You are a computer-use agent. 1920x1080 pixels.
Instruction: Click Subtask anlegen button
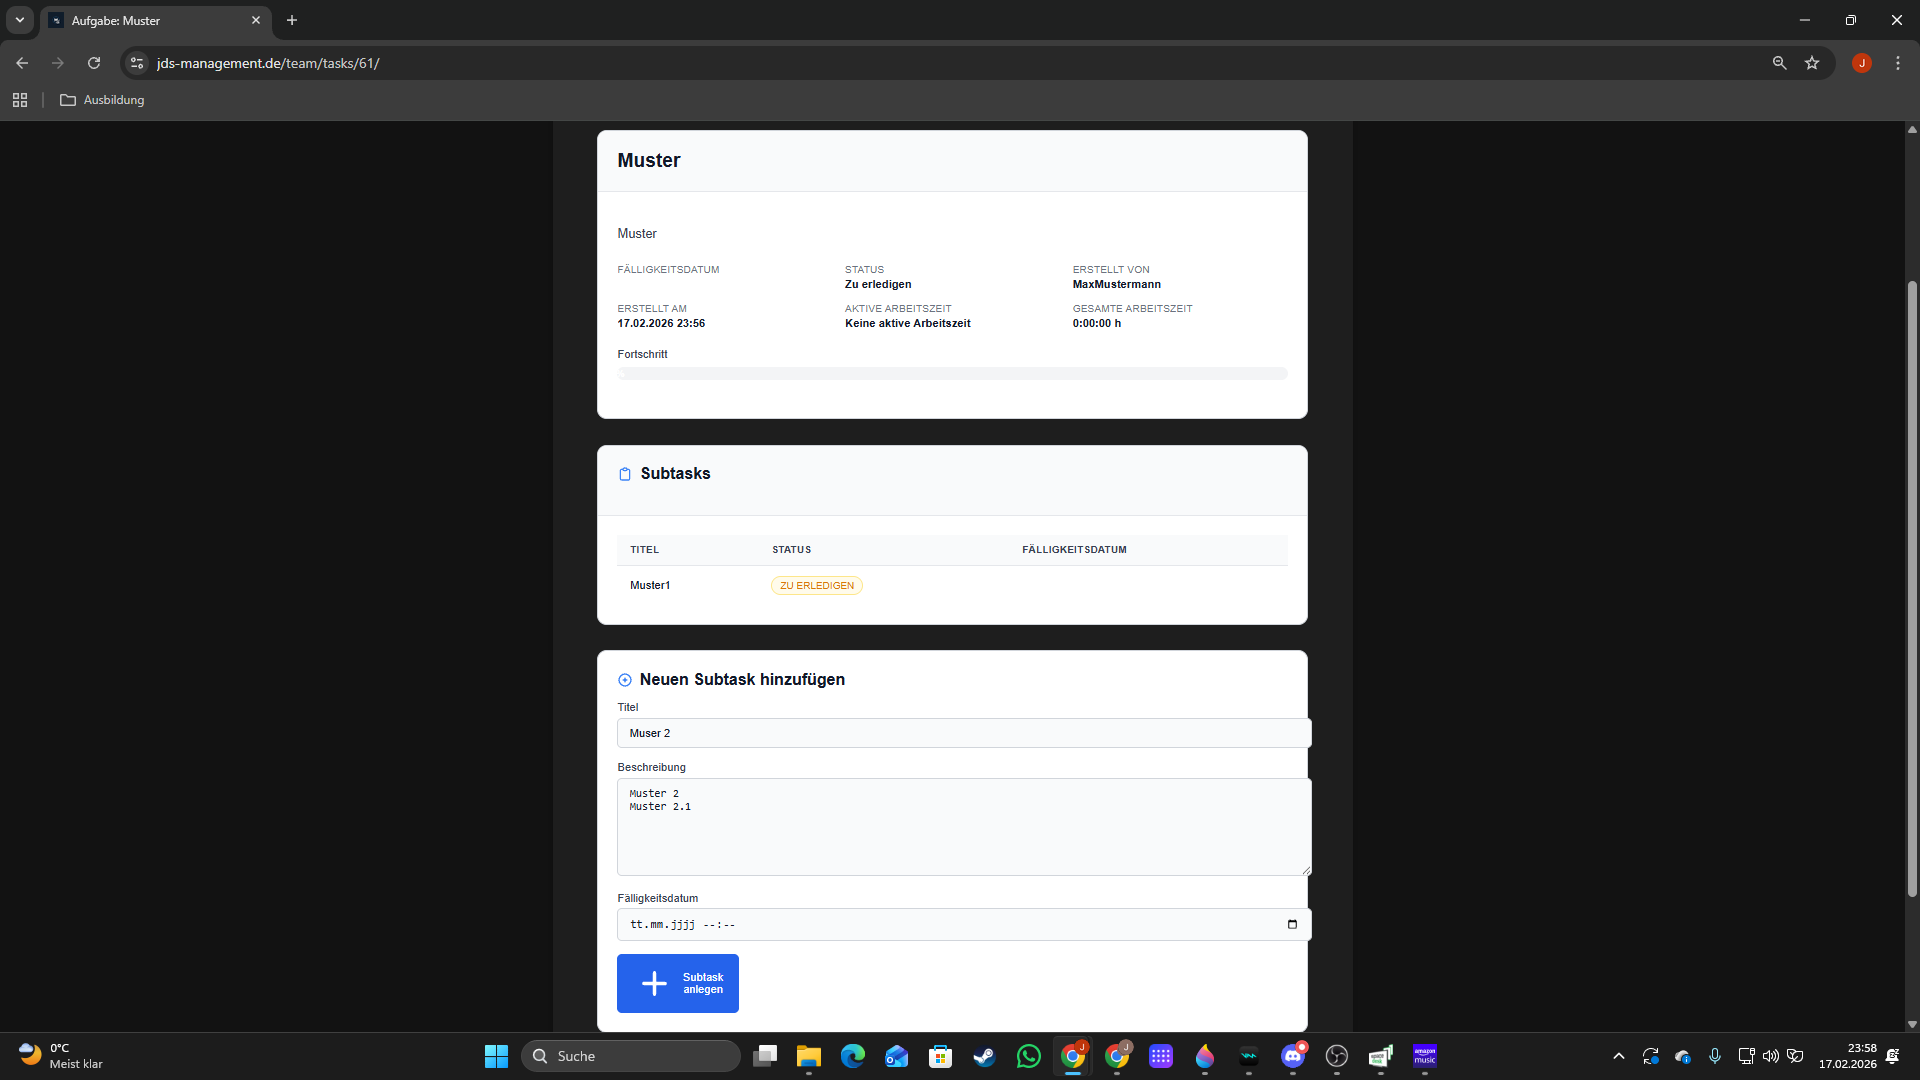coord(678,983)
